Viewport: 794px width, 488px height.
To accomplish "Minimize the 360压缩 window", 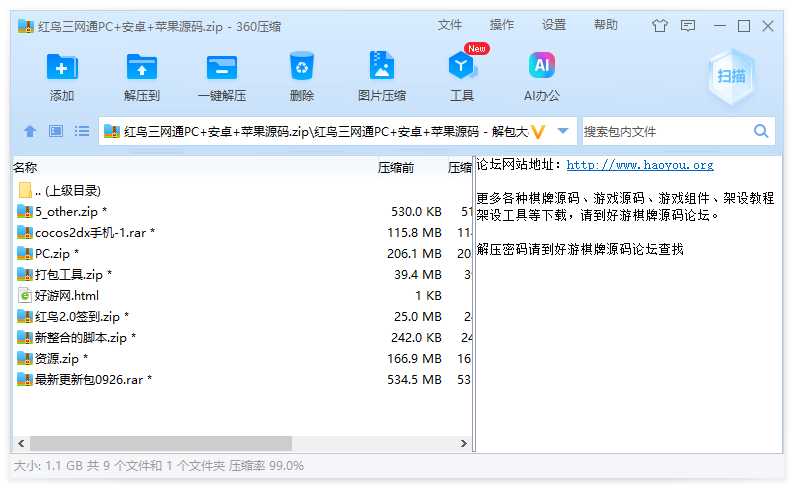I will tap(719, 26).
